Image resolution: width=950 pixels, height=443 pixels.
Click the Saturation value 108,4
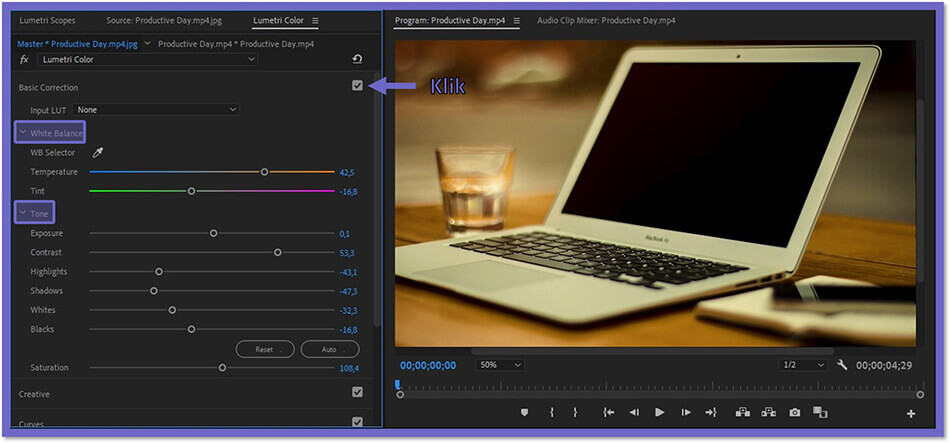point(349,368)
